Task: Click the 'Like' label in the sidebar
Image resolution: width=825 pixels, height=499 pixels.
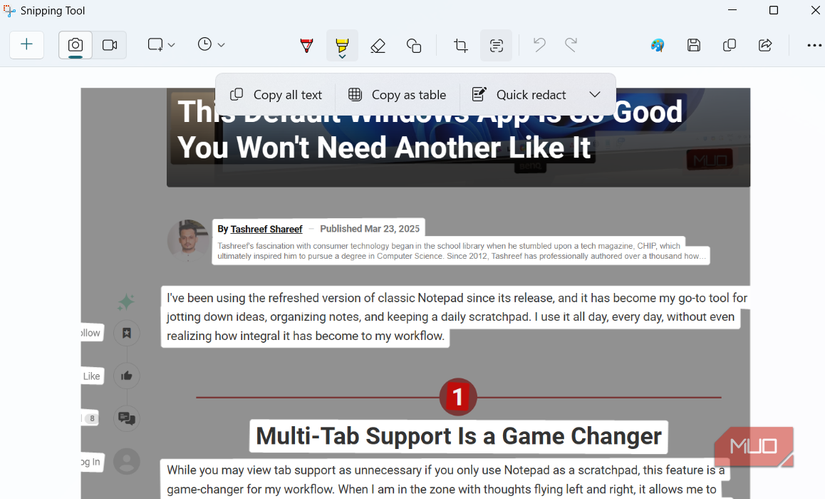Action: click(x=92, y=376)
